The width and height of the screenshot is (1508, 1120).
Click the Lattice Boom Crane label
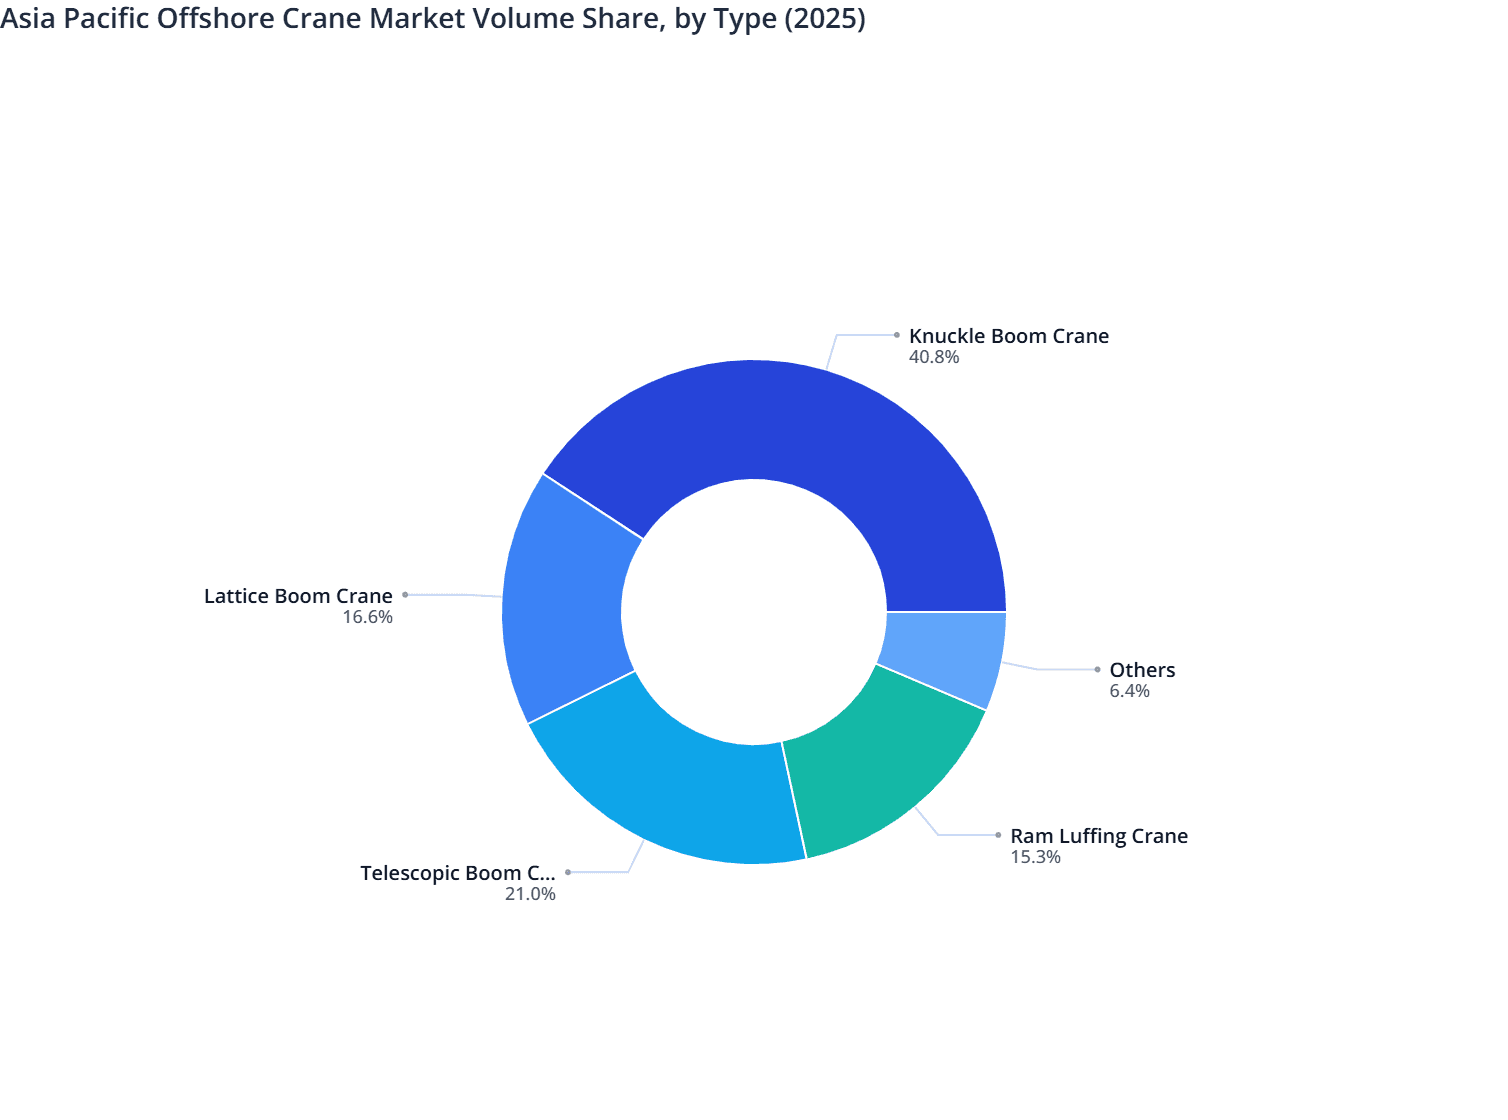coord(297,595)
